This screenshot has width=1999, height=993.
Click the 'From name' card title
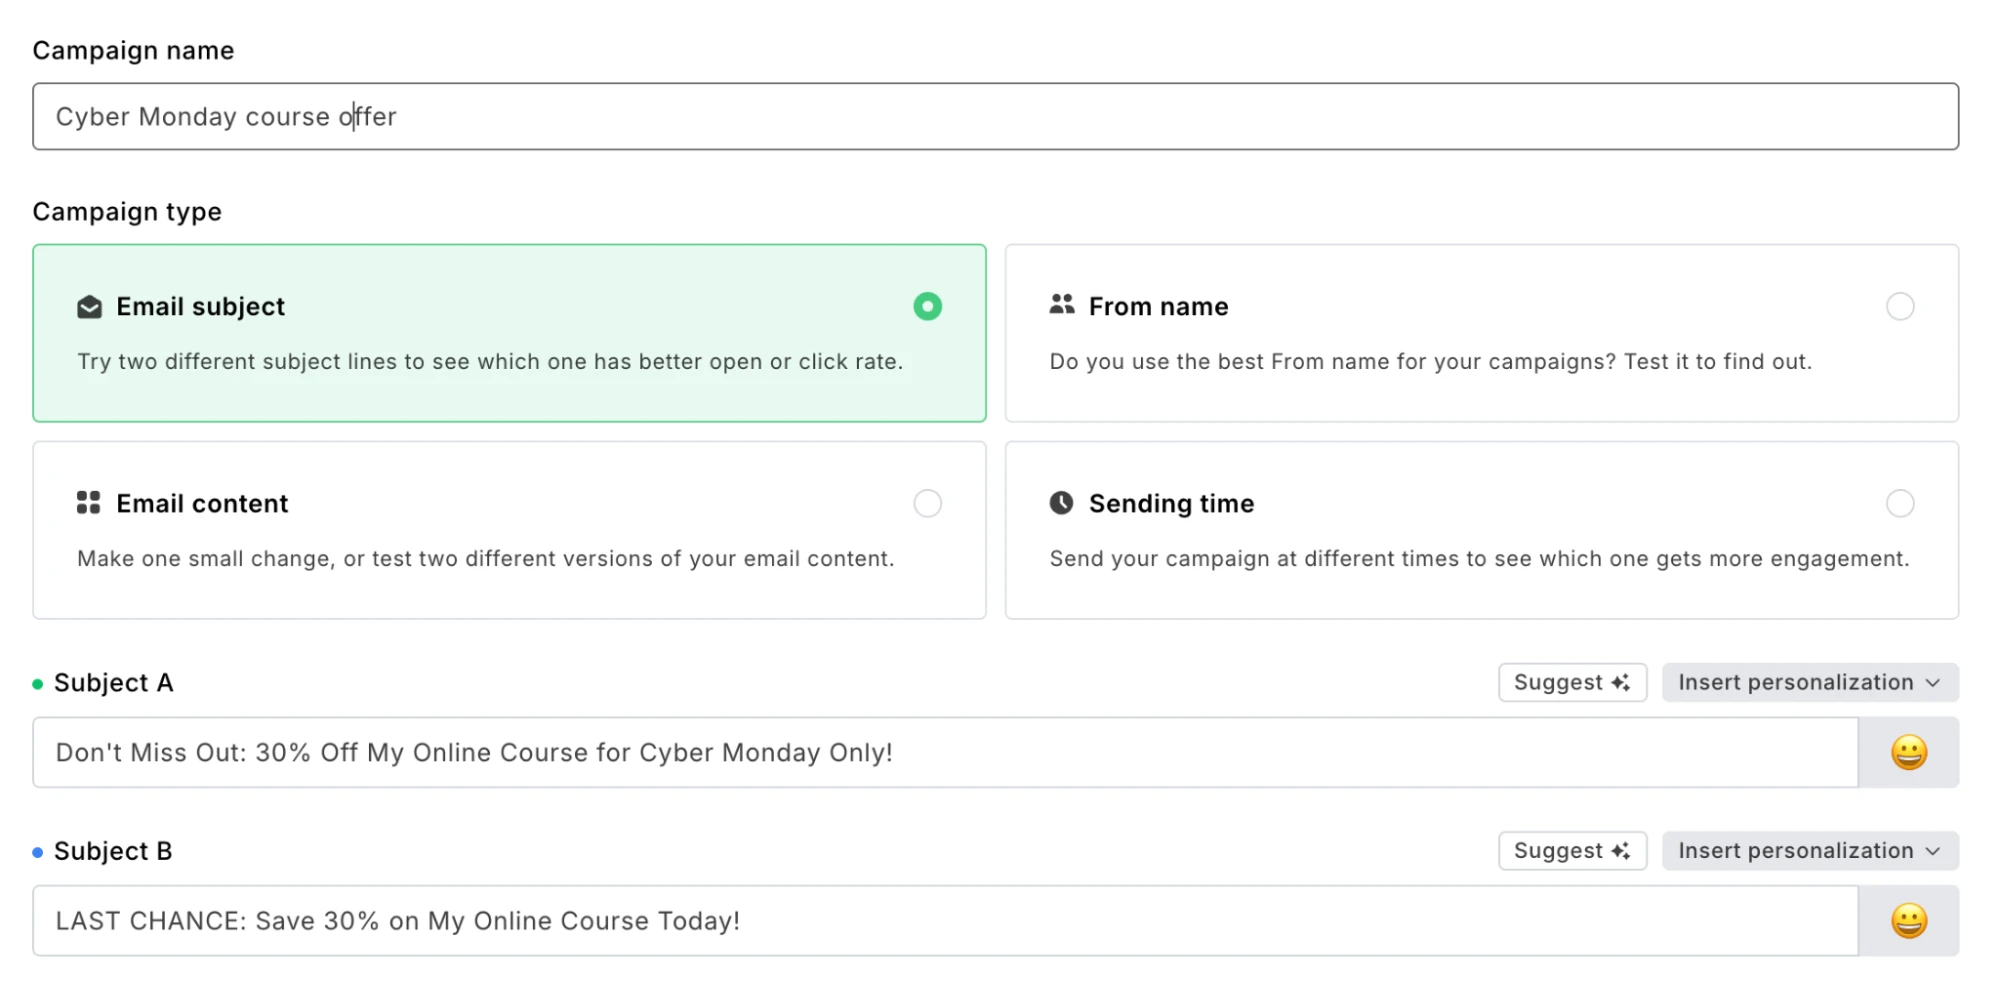click(x=1158, y=307)
